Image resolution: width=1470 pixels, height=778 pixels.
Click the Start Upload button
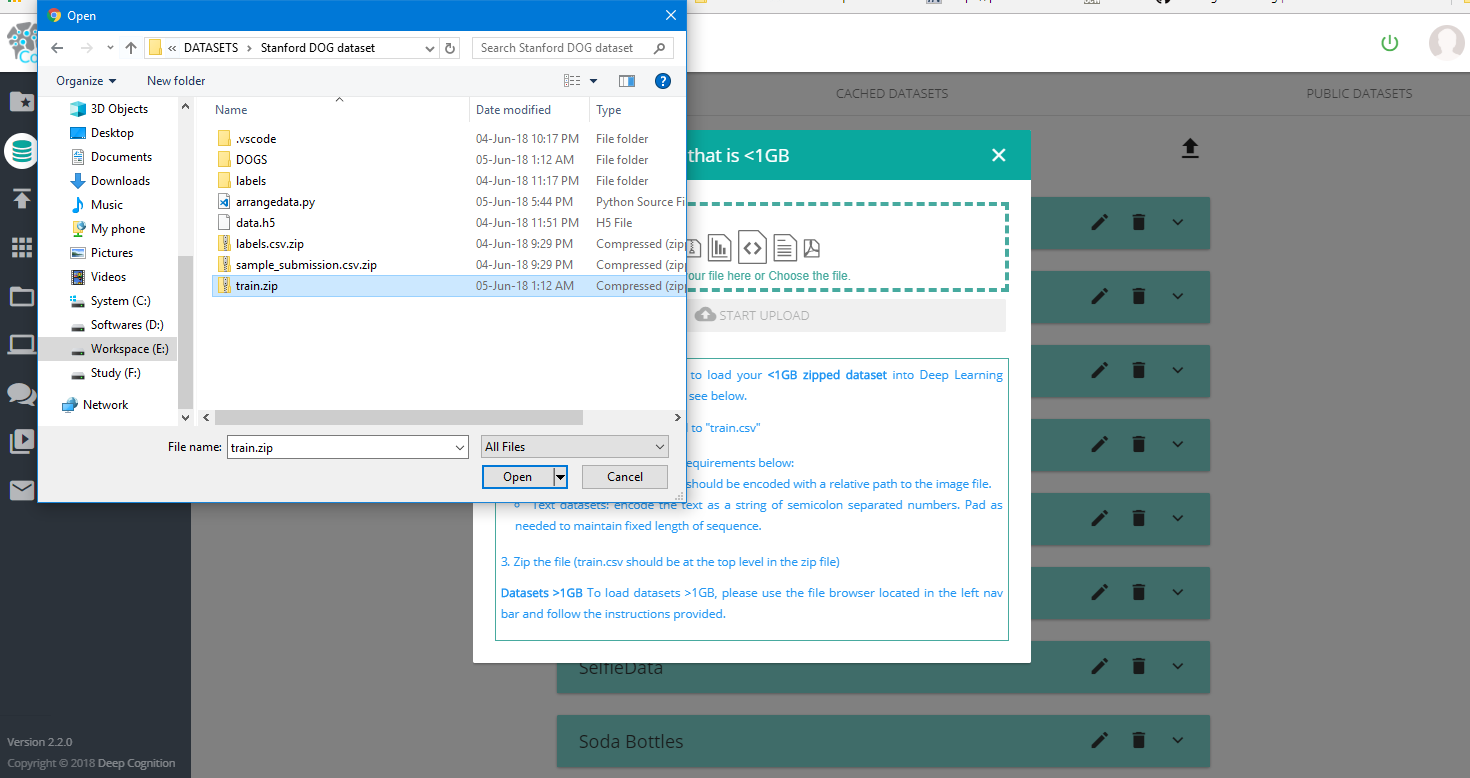752,315
